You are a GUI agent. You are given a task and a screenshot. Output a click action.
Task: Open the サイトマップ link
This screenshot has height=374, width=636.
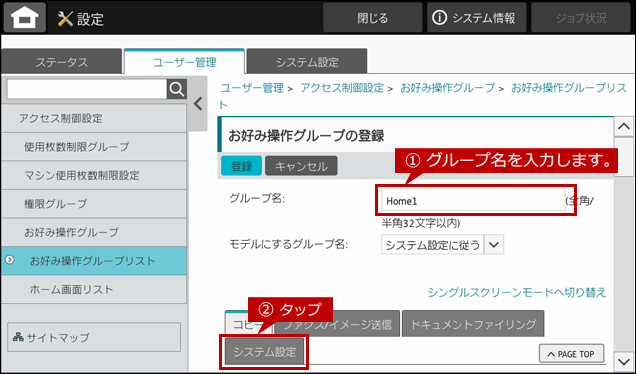coord(94,337)
